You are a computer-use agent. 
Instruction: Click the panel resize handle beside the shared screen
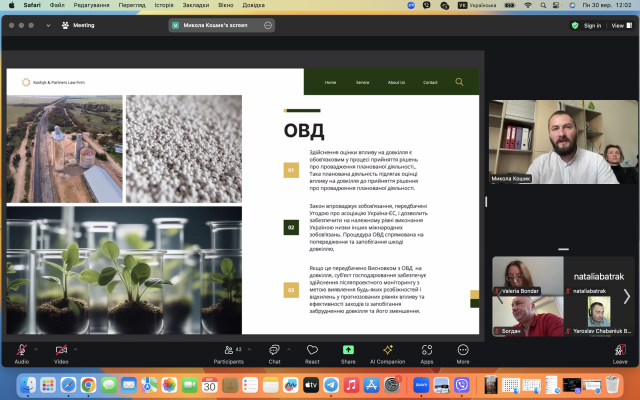pyautogui.click(x=486, y=202)
